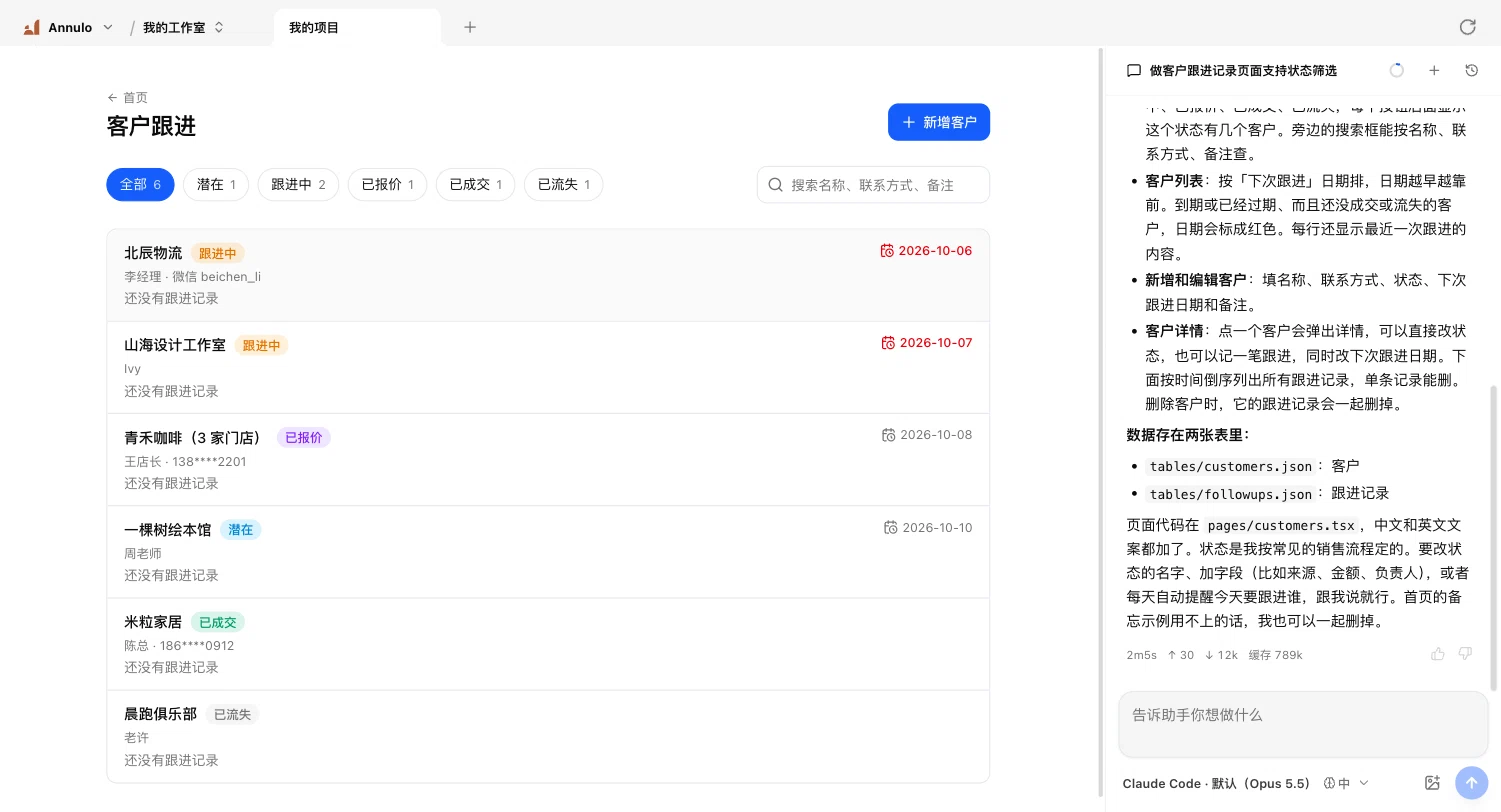This screenshot has width=1501, height=812.
Task: Open the 山海设计工作室 customer
Action: click(x=548, y=367)
